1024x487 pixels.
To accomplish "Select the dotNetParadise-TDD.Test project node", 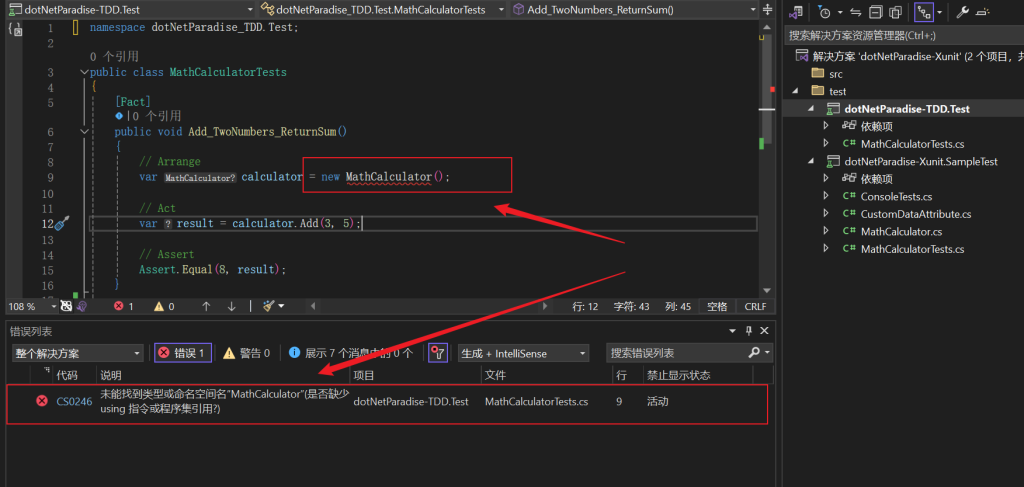I will (x=906, y=109).
